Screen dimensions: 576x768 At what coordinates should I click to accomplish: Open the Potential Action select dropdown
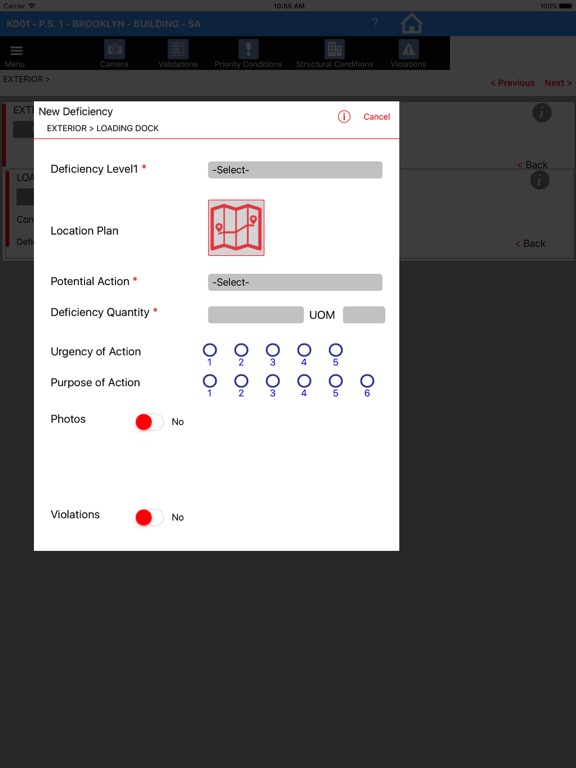click(x=295, y=282)
